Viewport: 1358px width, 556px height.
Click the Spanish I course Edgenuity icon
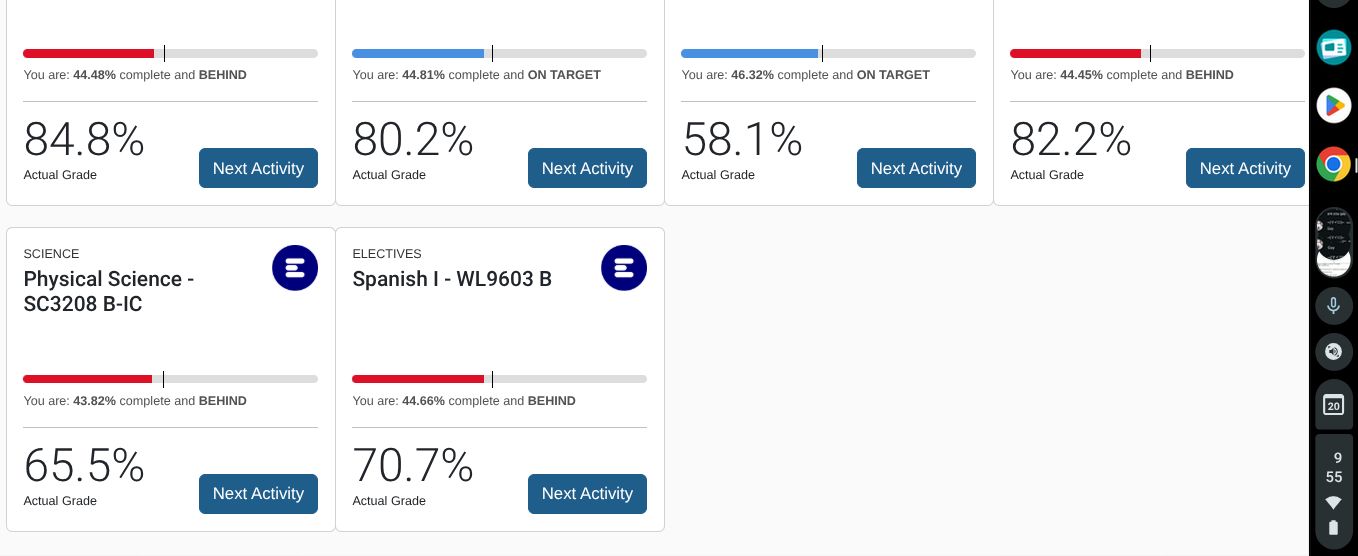624,268
